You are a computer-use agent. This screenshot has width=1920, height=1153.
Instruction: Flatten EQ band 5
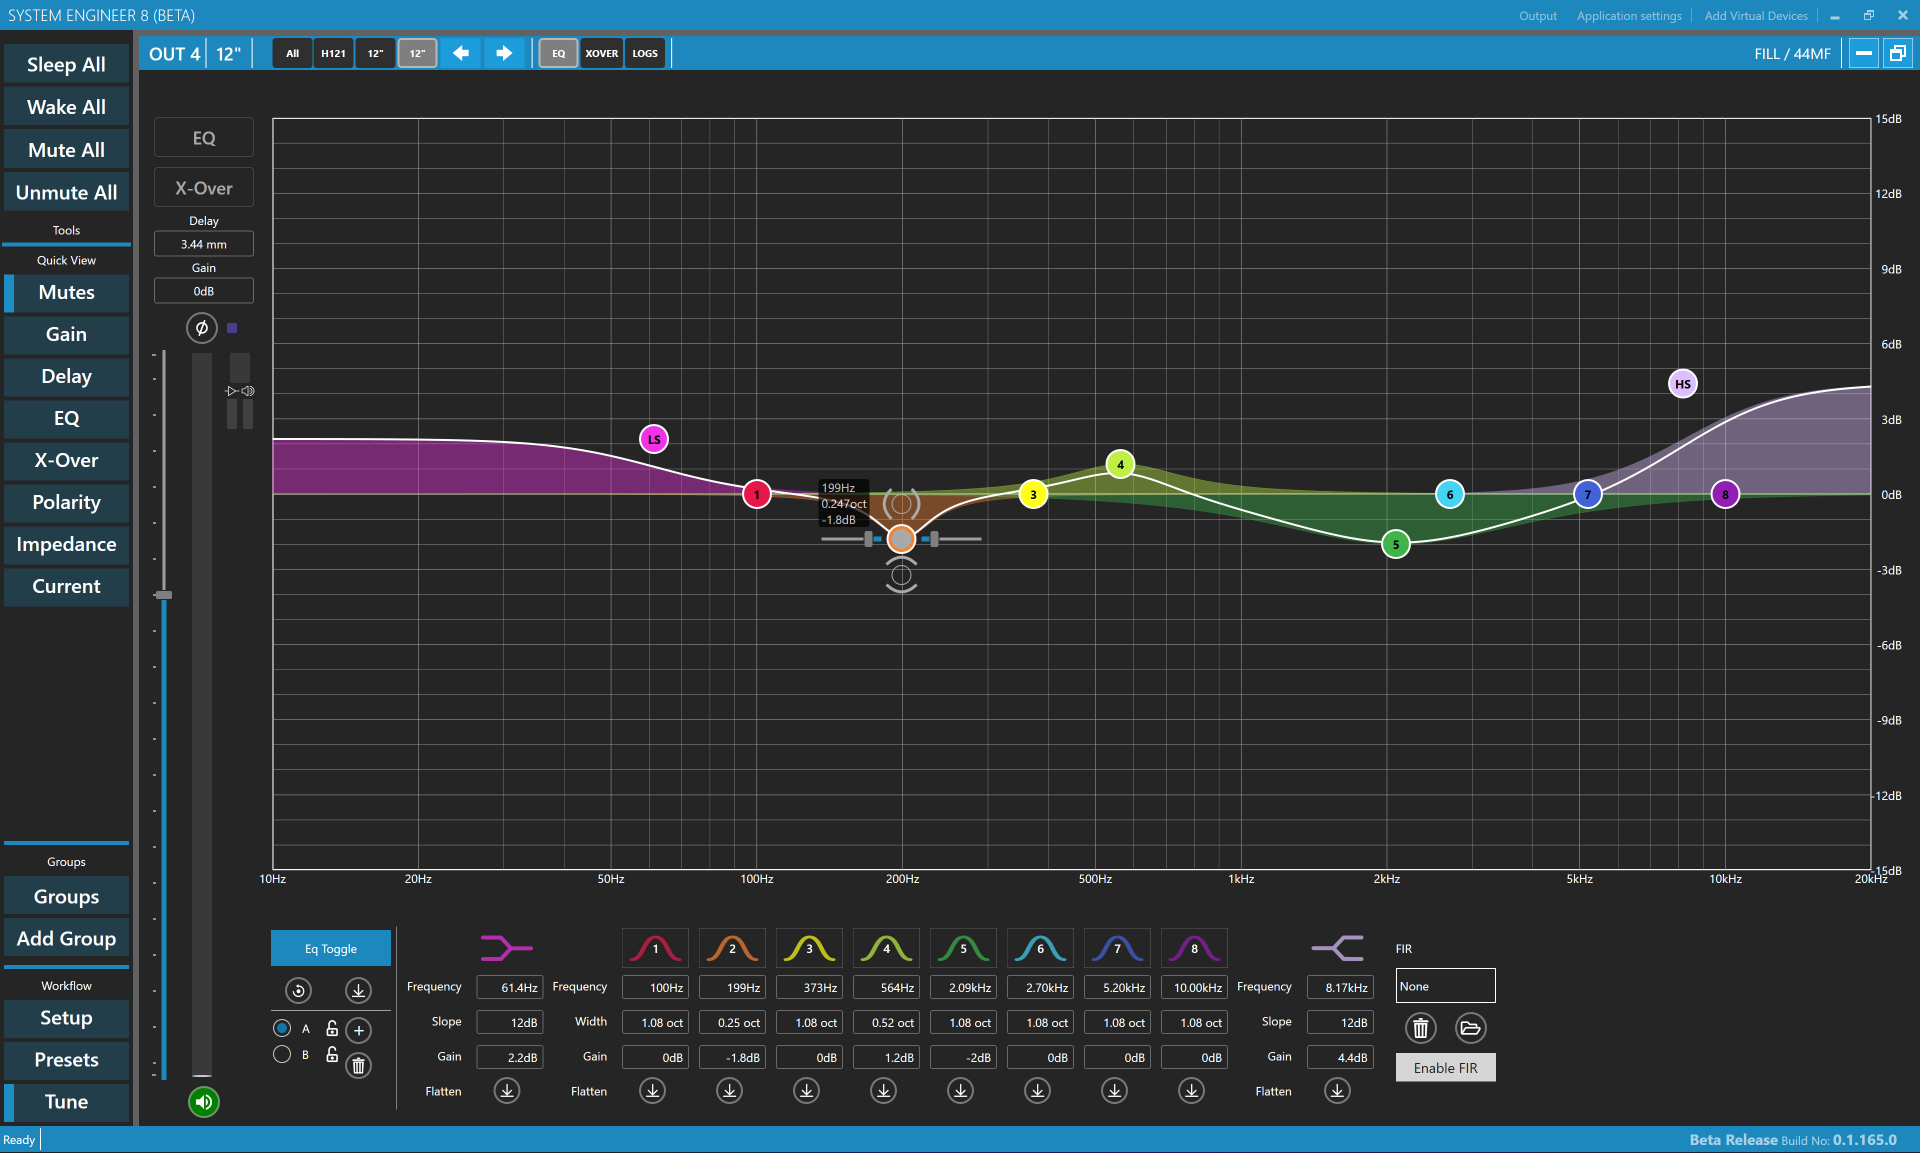(961, 1091)
